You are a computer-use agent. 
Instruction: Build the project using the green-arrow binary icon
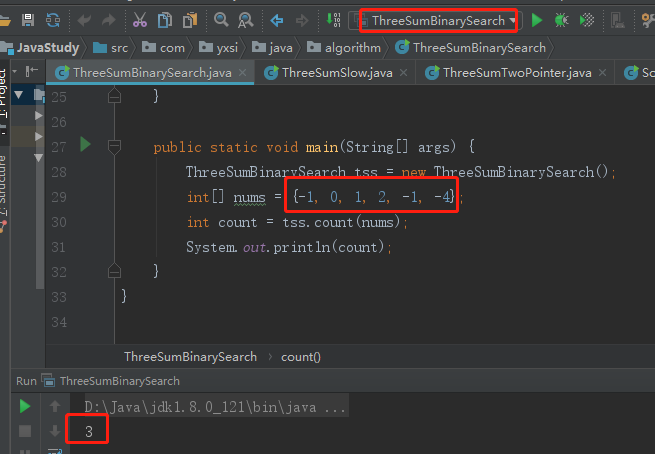333,20
